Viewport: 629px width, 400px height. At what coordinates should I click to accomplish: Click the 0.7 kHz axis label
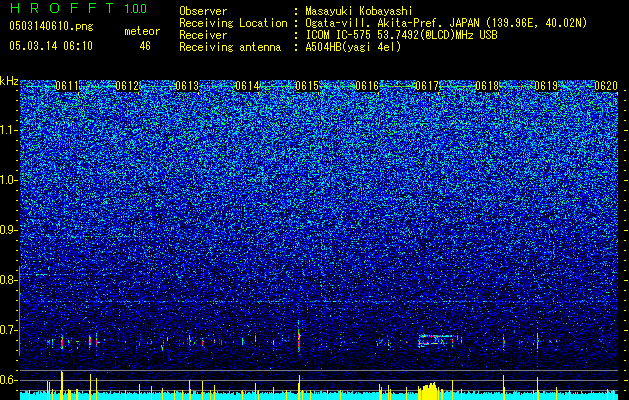tap(9, 330)
